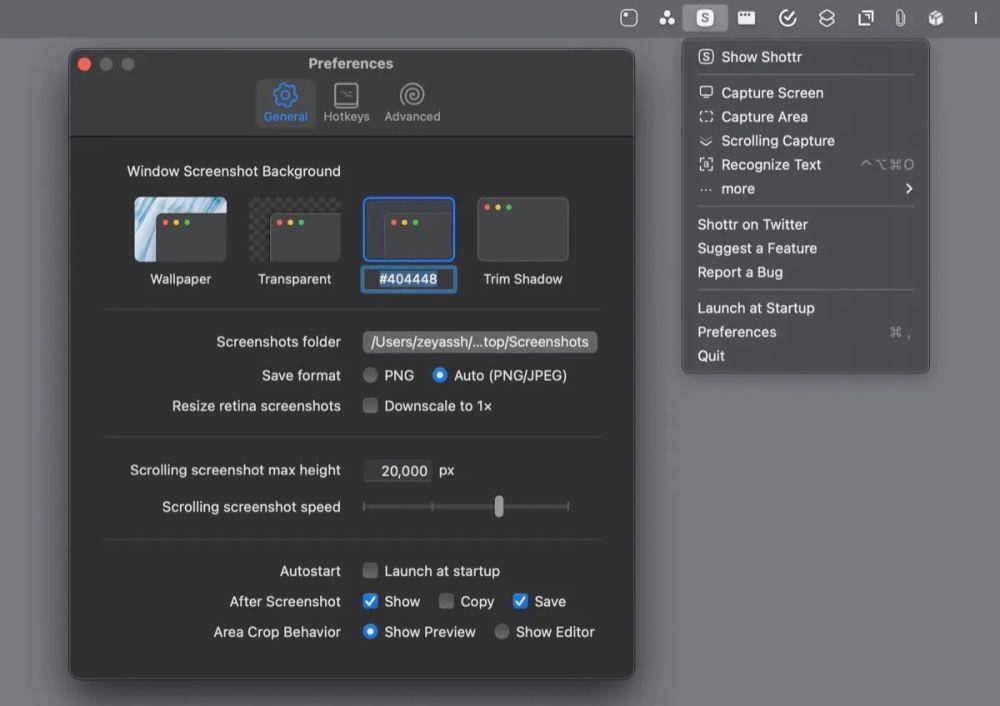
Task: Click the rounded square menu bar icon
Action: click(629, 18)
